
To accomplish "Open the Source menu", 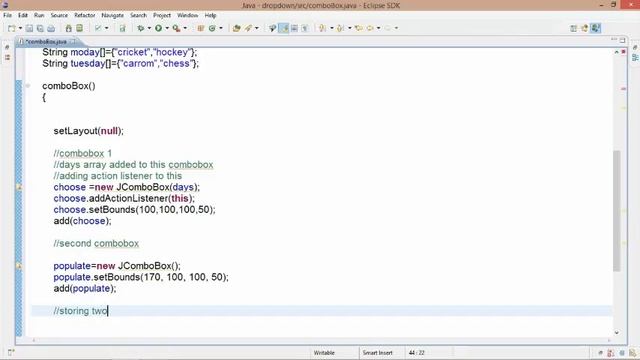I will pos(59,15).
